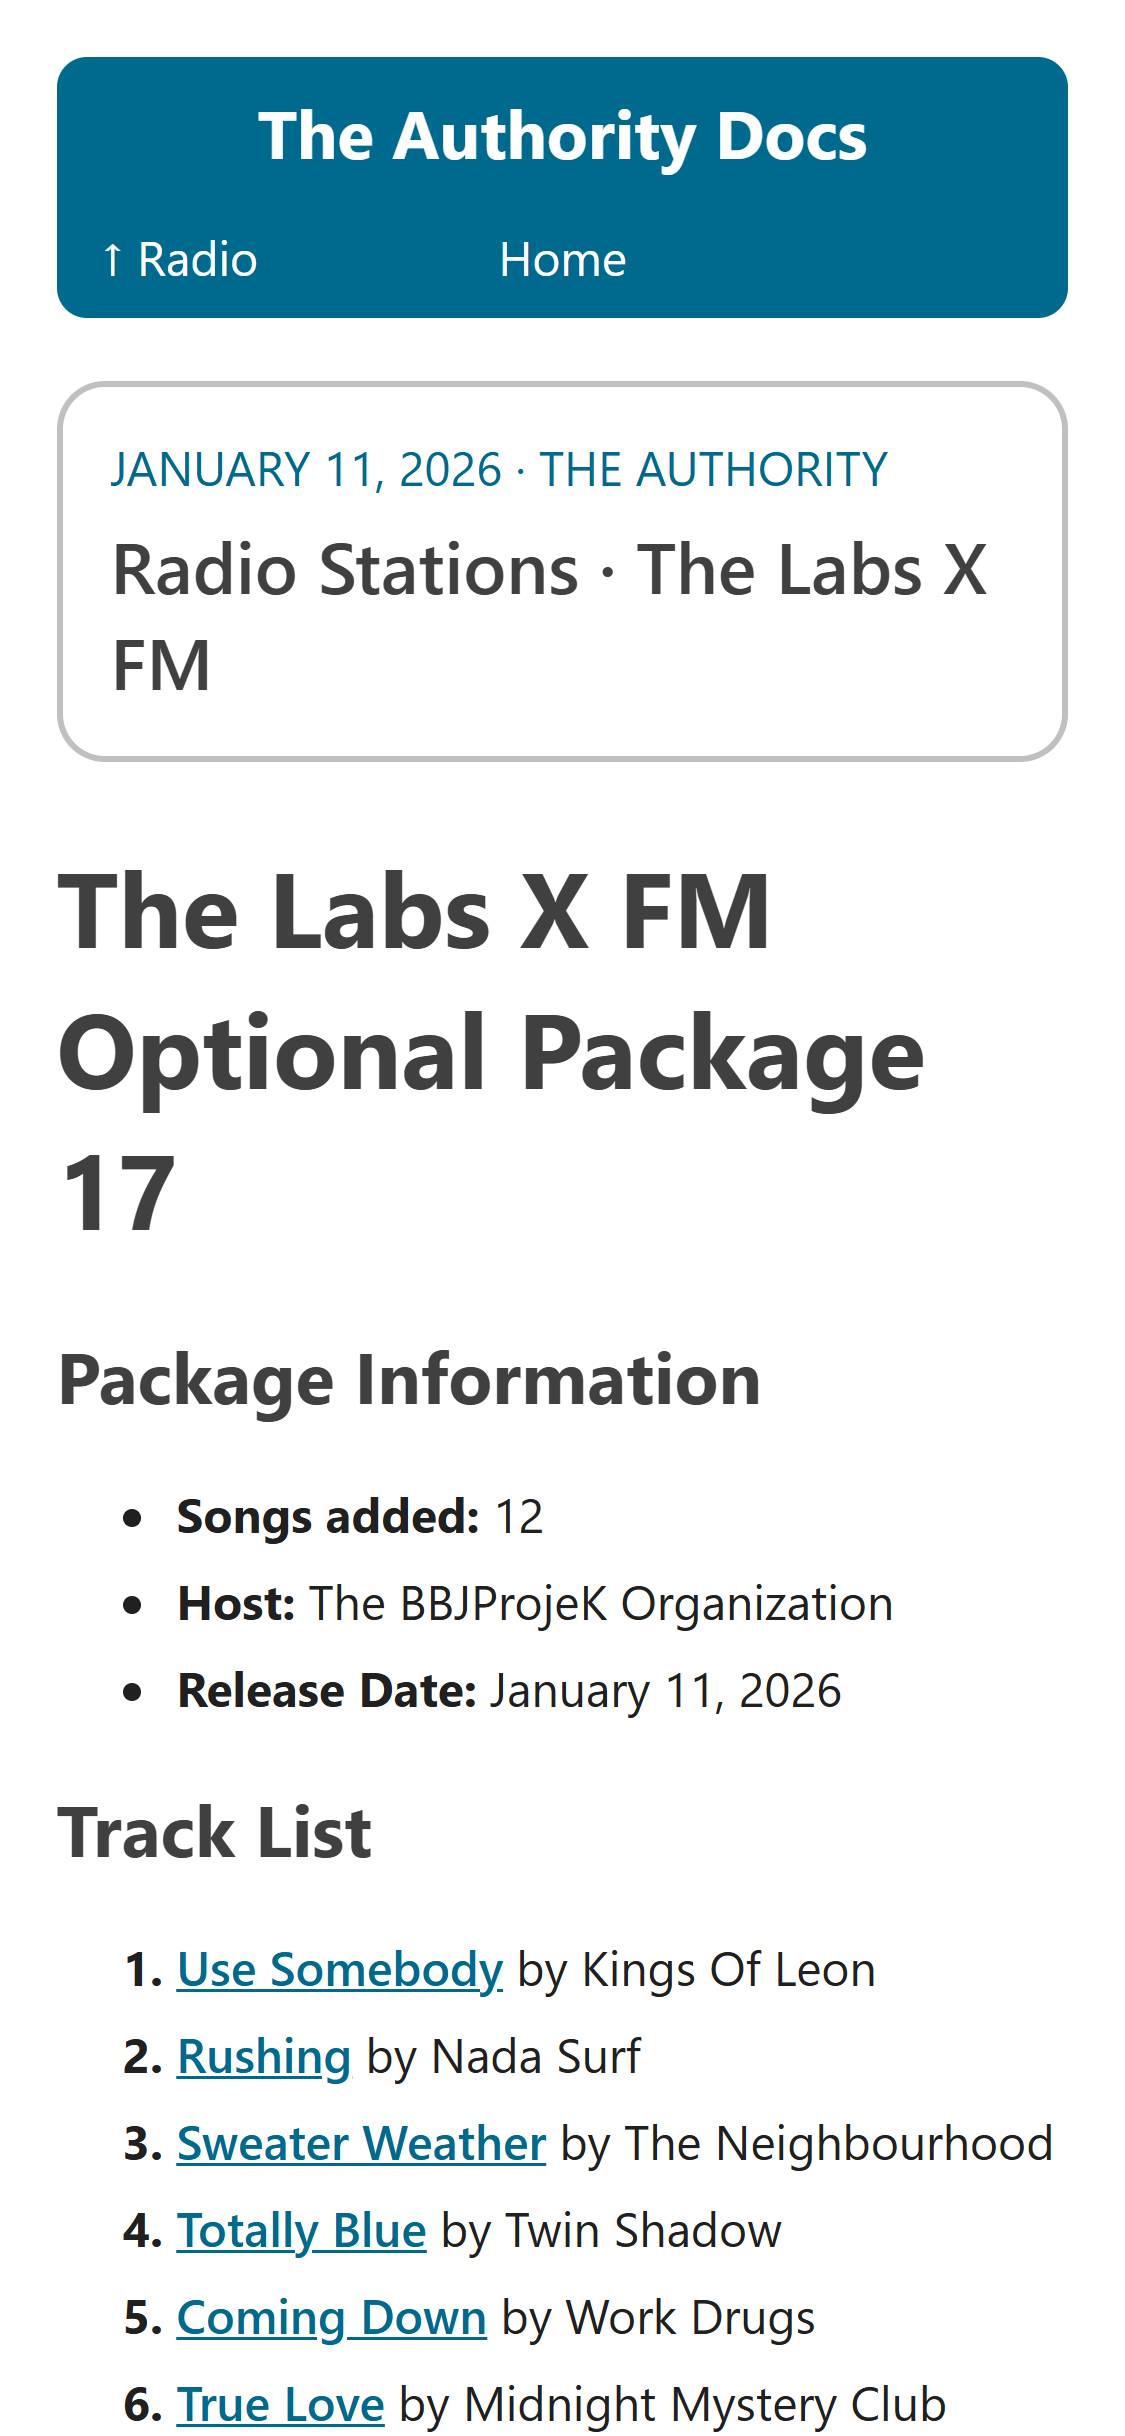Image resolution: width=1125 pixels, height=2436 pixels.
Task: Click the "Track List" heading
Action: click(214, 1833)
